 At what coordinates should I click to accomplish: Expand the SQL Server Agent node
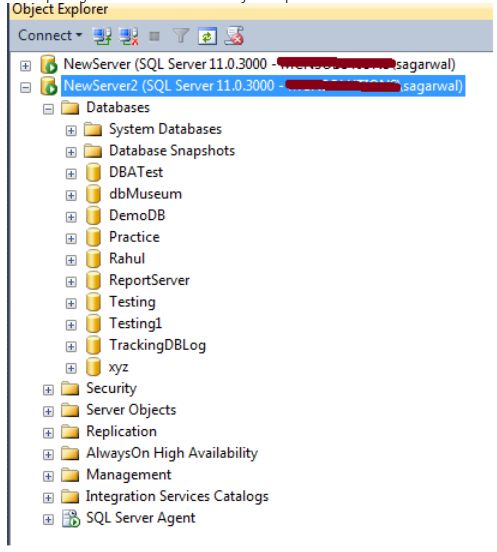pos(48,520)
